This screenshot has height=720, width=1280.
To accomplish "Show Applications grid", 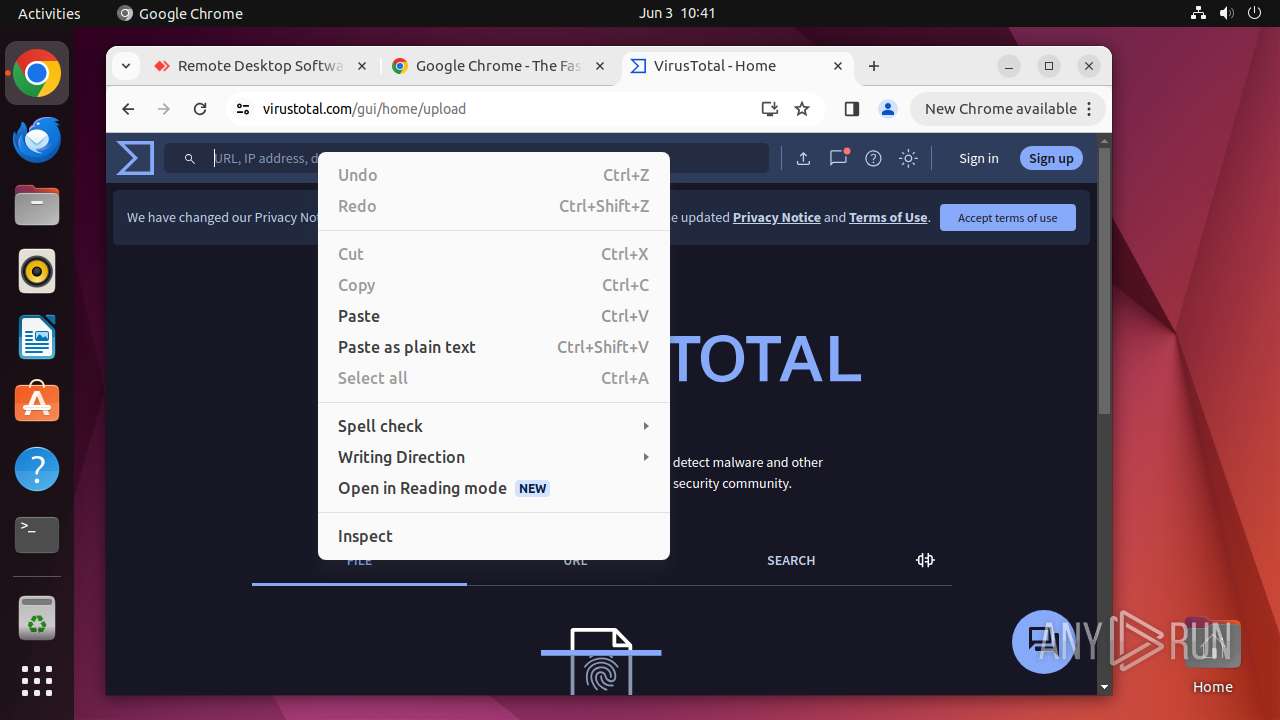I will [37, 681].
